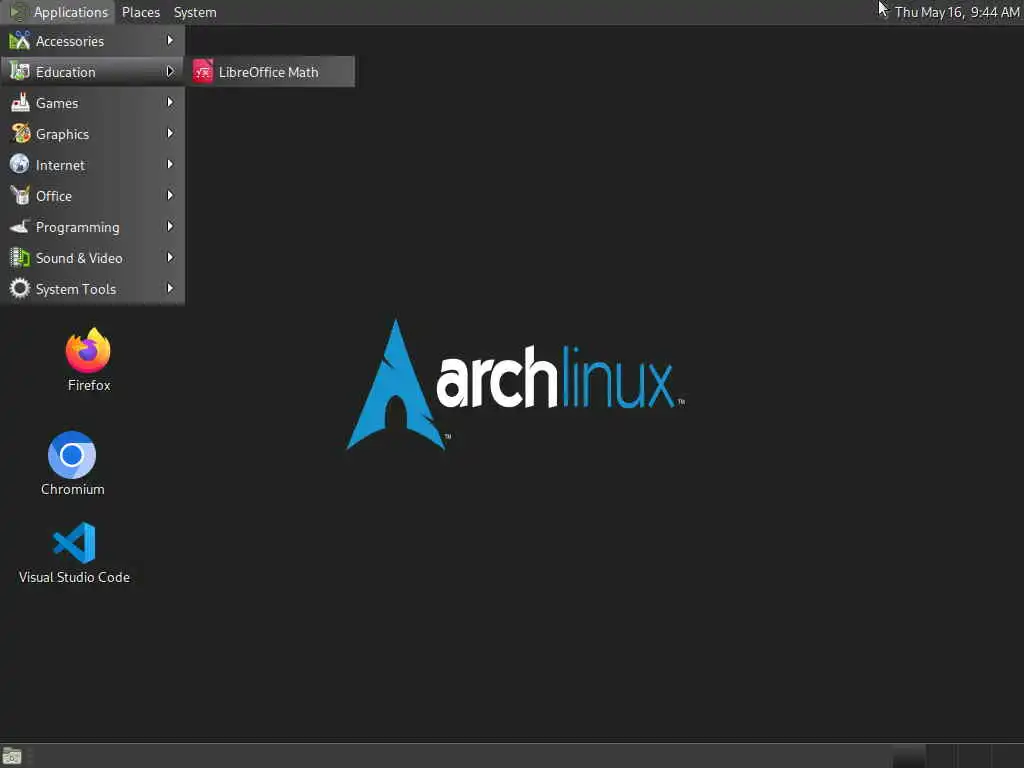Image resolution: width=1024 pixels, height=768 pixels.
Task: Expand the Programming submenu arrow
Action: 170,227
